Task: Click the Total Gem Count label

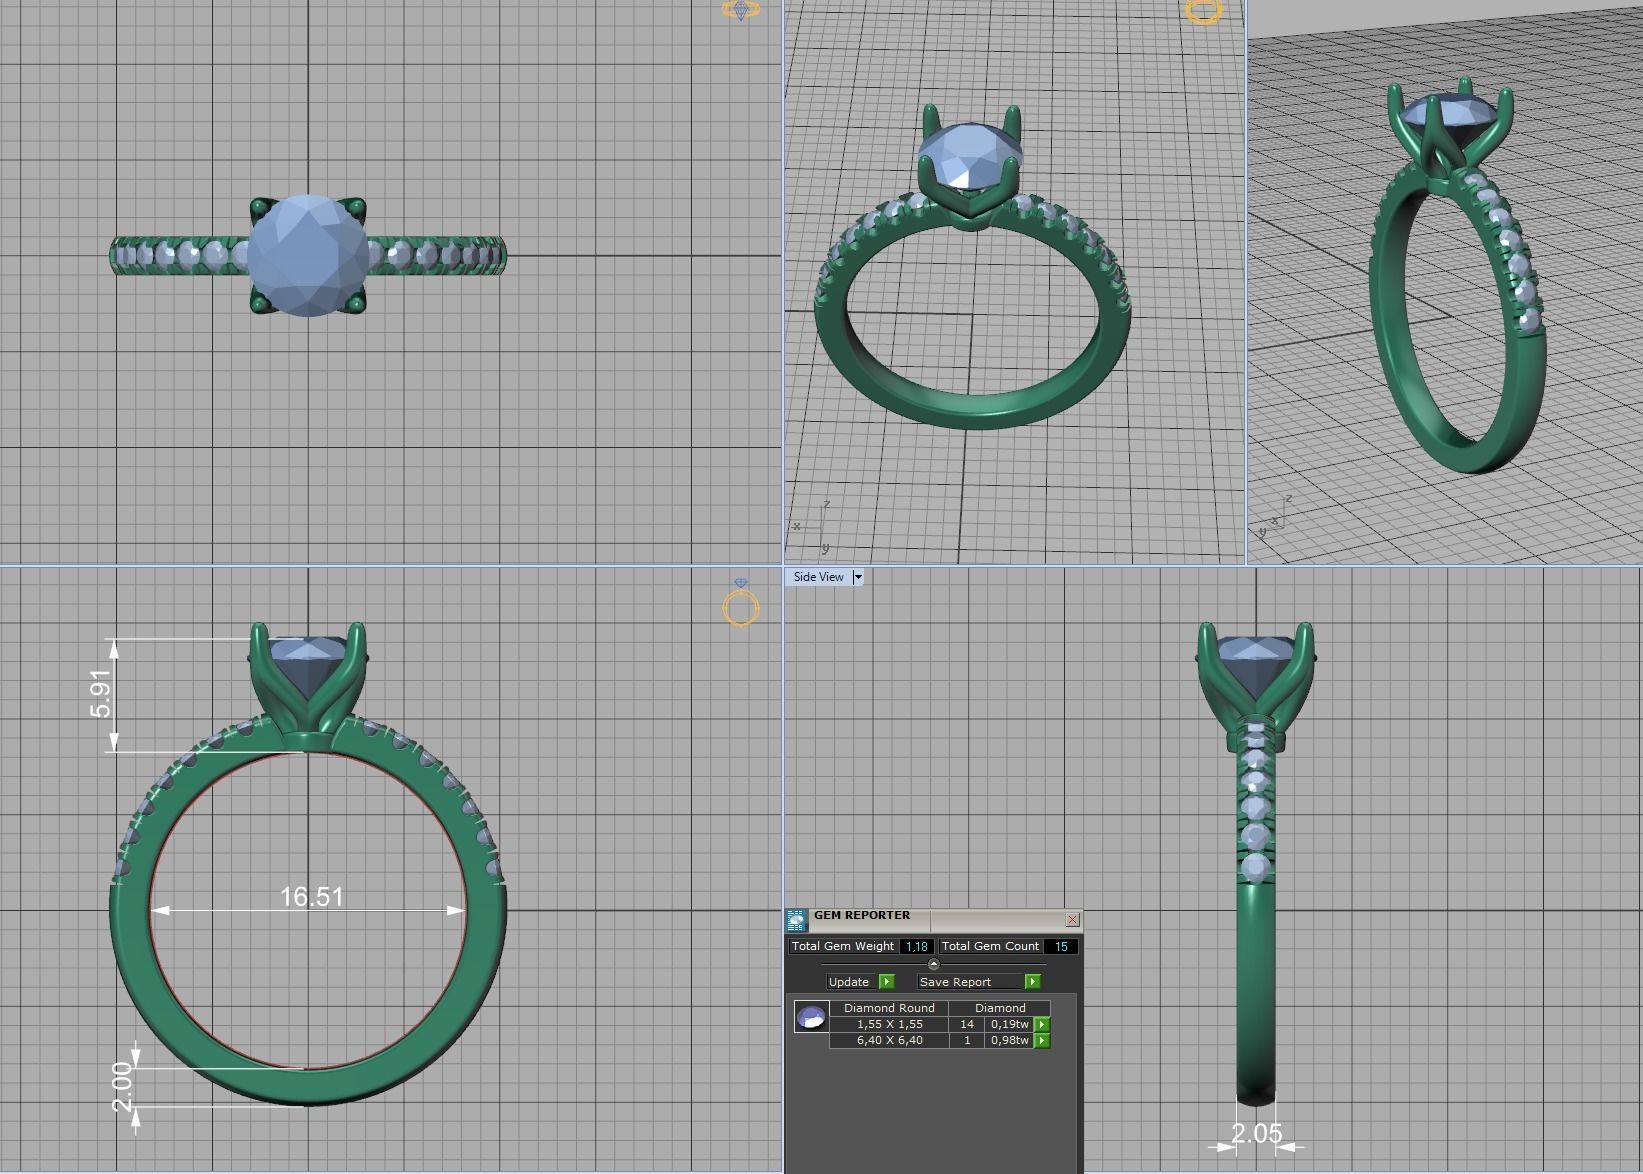Action: (990, 946)
